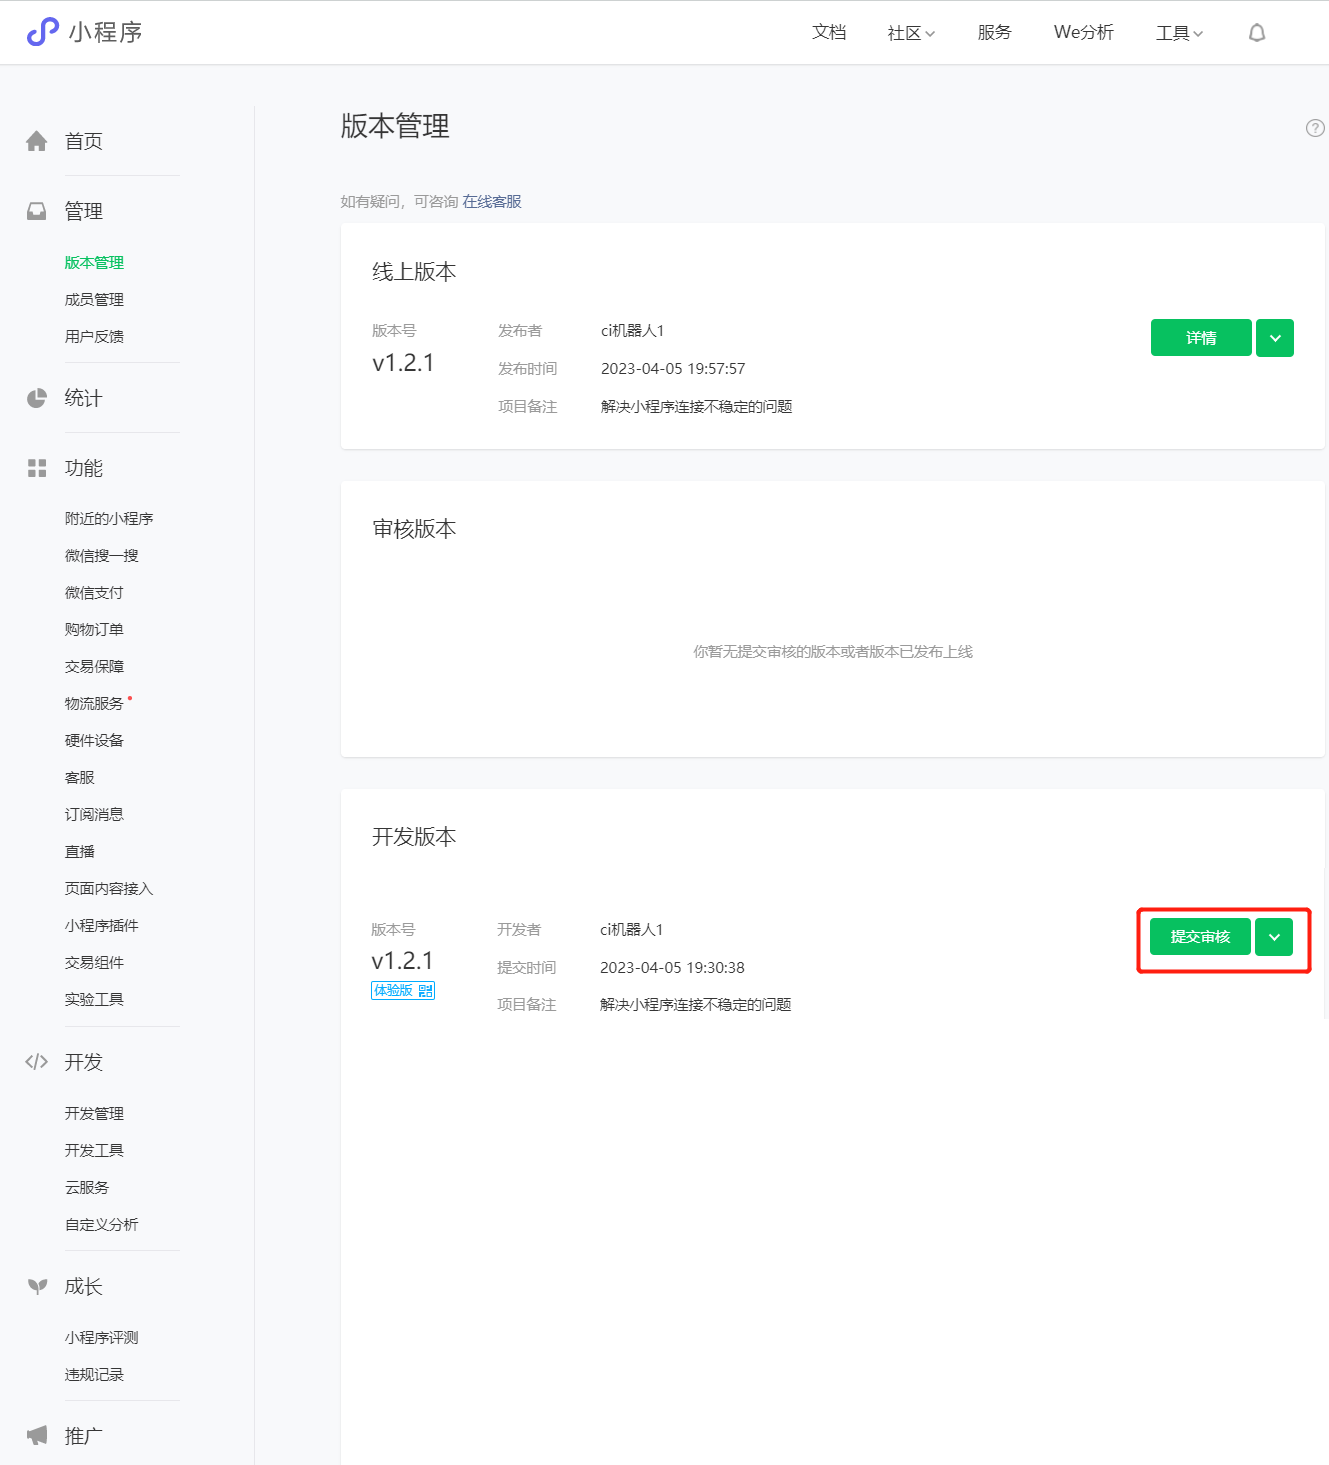Select 成长 section heading text

(84, 1287)
